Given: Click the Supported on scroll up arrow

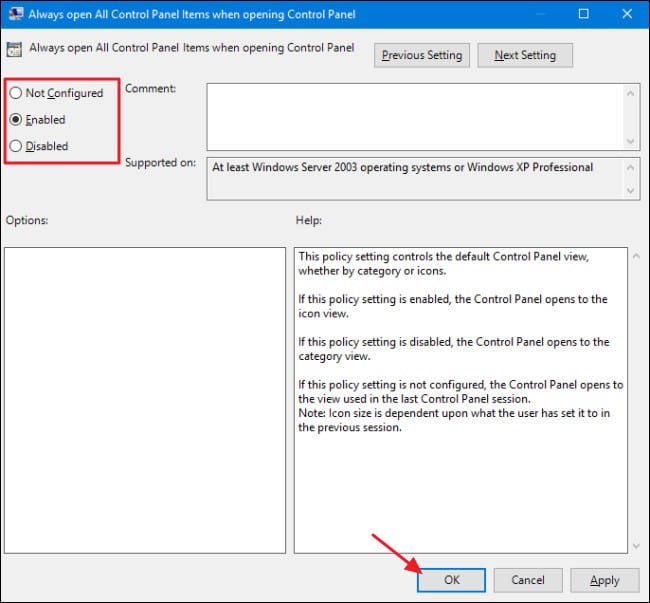Looking at the screenshot, I should point(631,167).
